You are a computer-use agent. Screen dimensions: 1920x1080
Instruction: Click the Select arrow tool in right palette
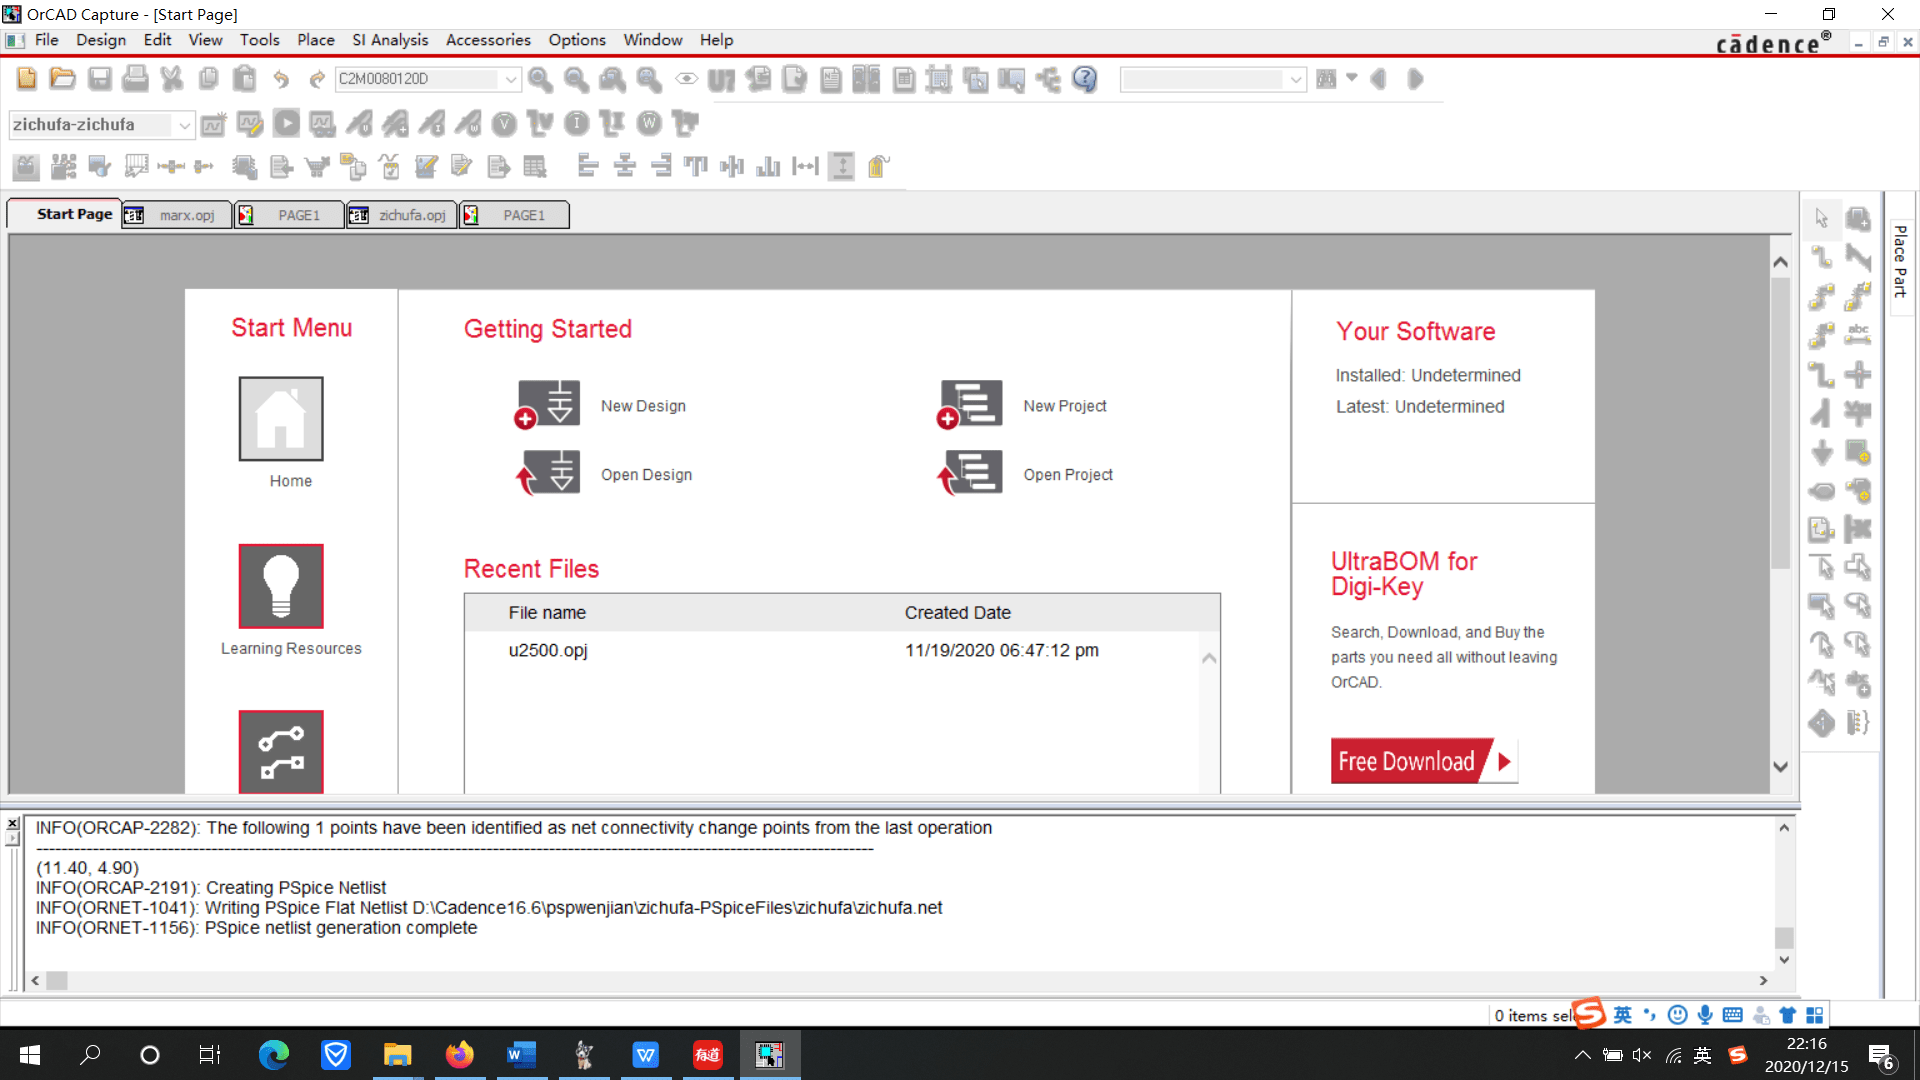pos(1822,218)
